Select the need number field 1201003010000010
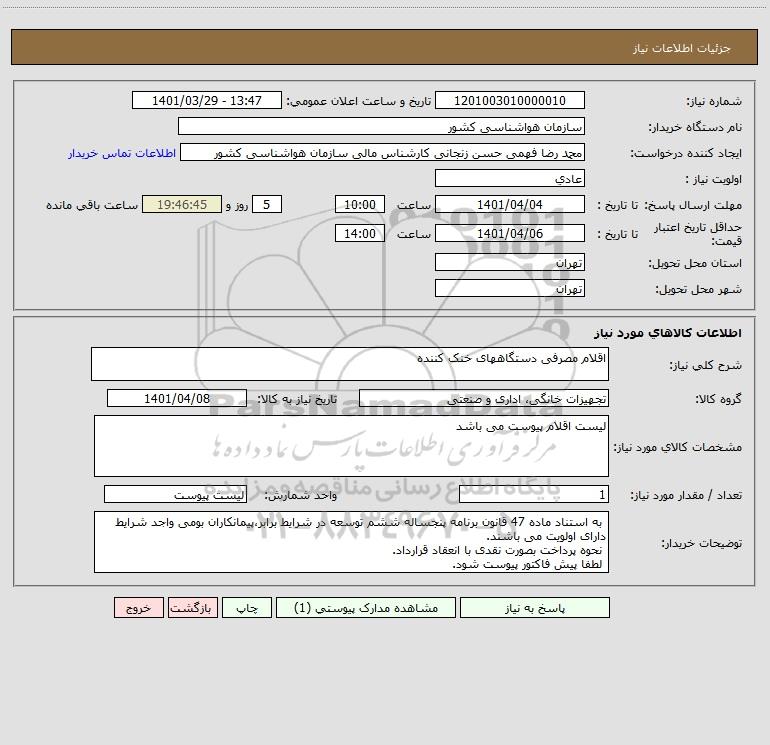The height and width of the screenshot is (745, 770). pyautogui.click(x=510, y=100)
